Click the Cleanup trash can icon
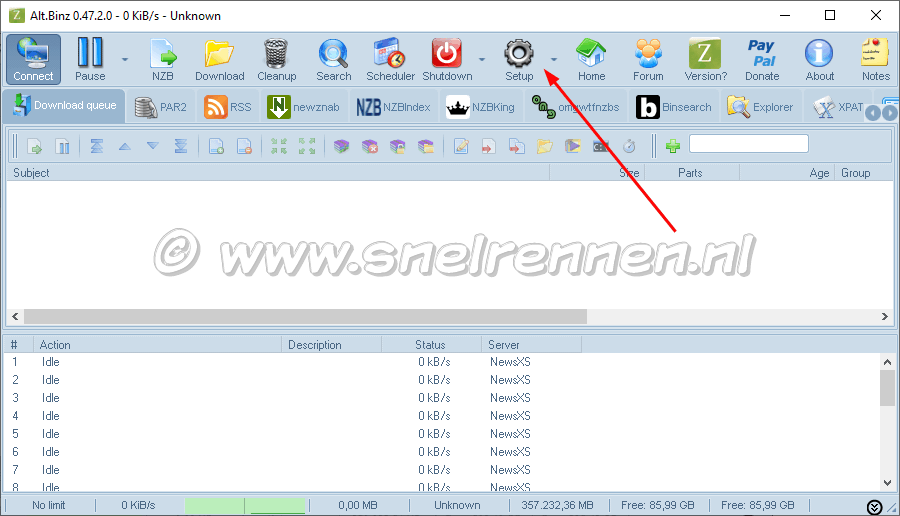The width and height of the screenshot is (900, 516). 276,59
